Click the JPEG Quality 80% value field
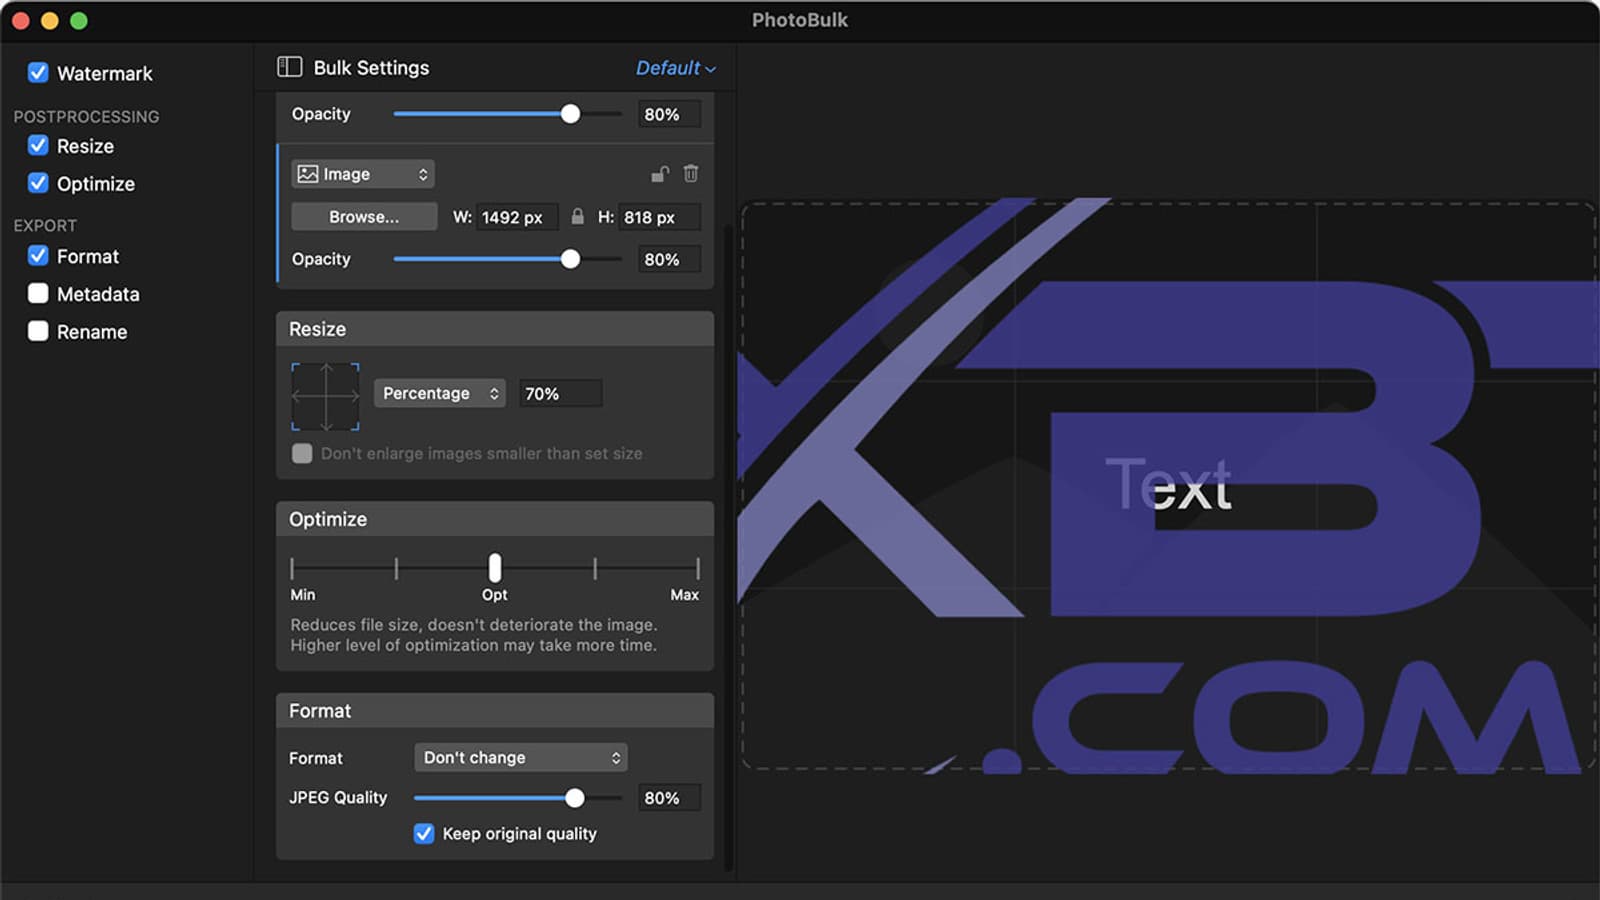 tap(668, 798)
